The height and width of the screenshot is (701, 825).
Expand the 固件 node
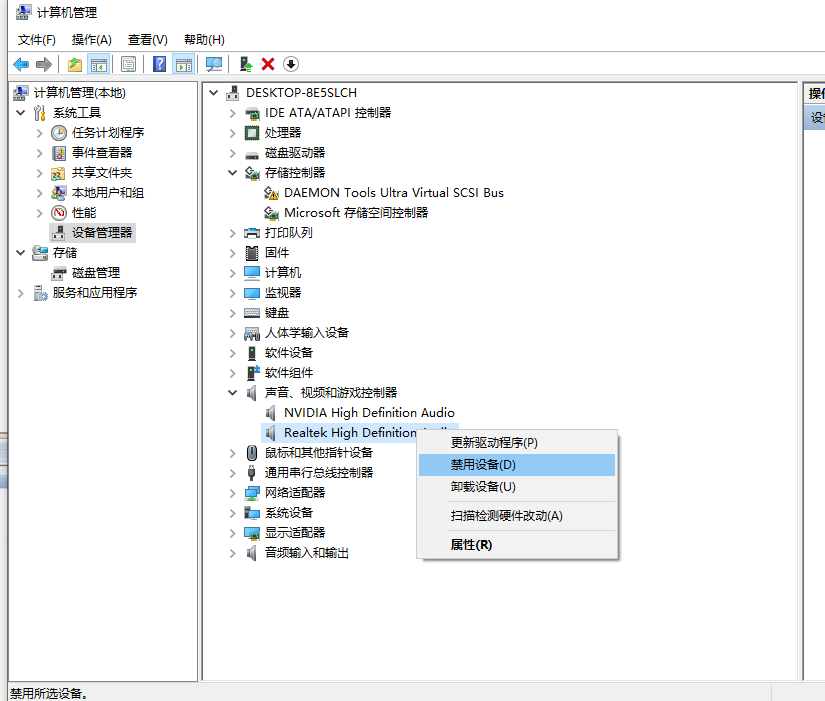click(233, 253)
